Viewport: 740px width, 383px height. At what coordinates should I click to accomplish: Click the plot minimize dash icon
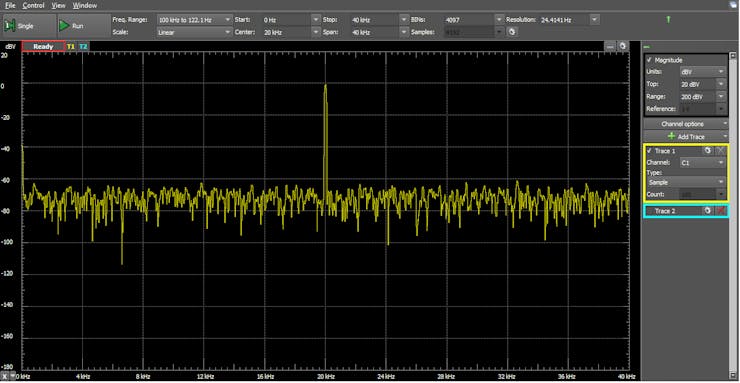tap(610, 46)
